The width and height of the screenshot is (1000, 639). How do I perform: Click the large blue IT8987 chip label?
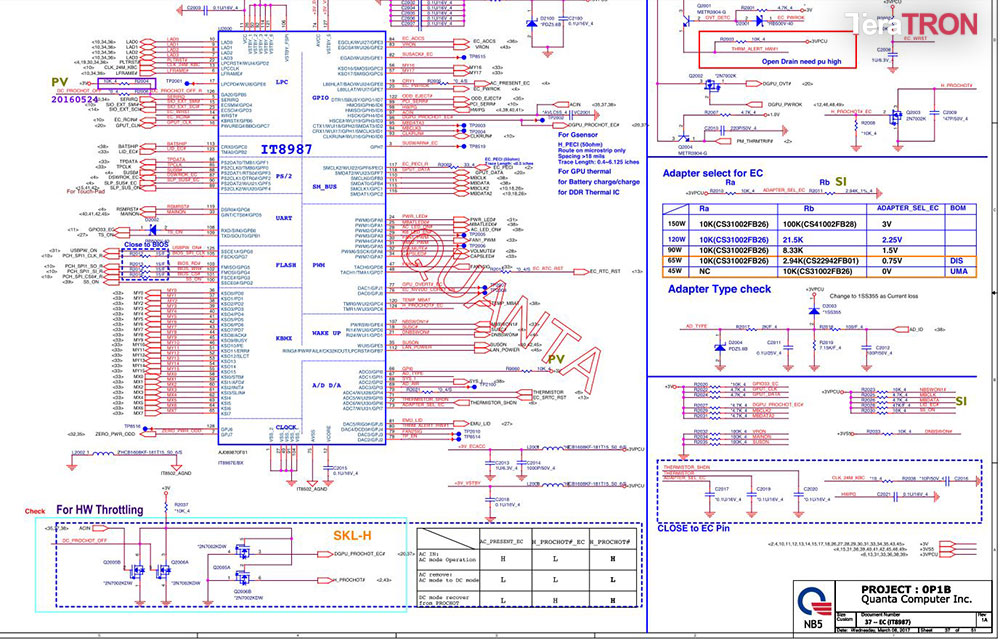point(286,149)
